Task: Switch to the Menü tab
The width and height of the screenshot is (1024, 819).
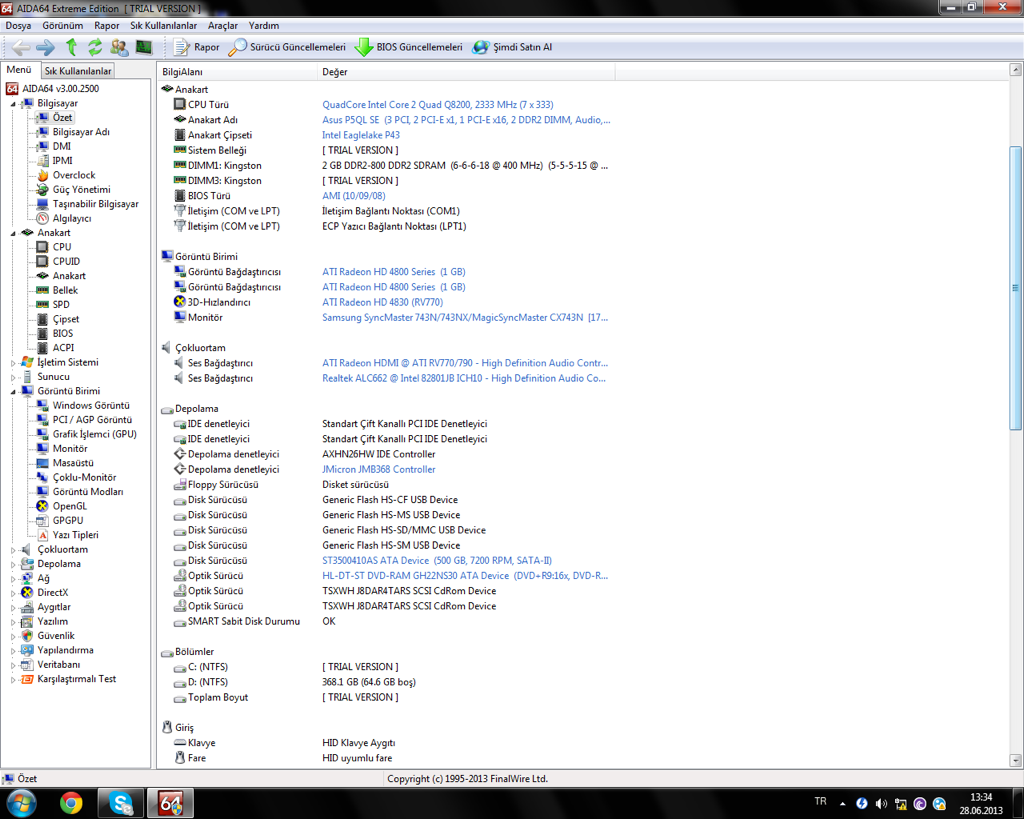Action: point(19,70)
